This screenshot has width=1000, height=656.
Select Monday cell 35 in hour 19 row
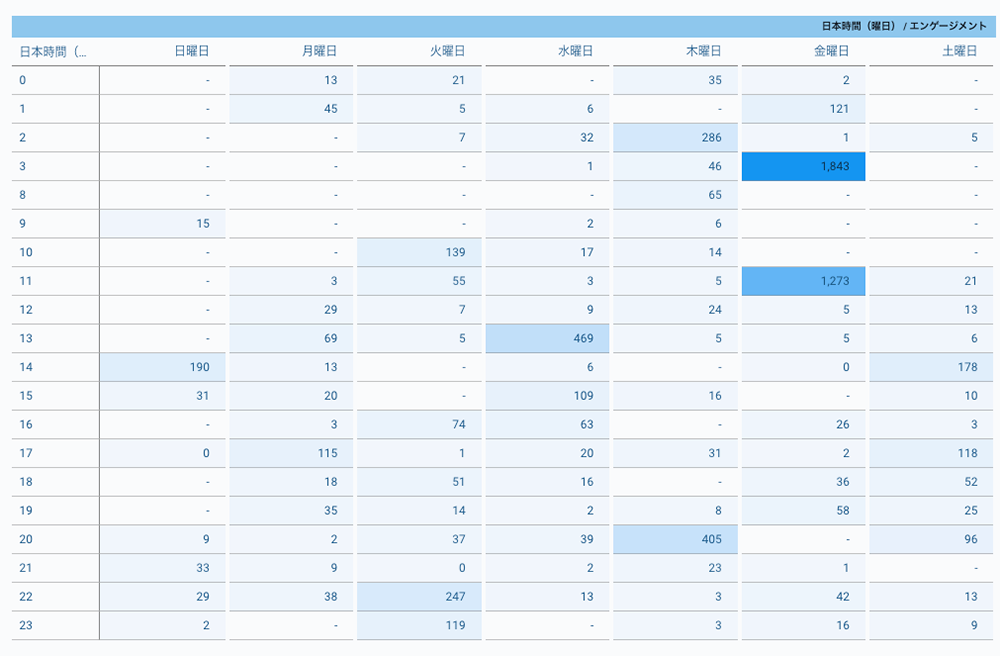[x=291, y=511]
